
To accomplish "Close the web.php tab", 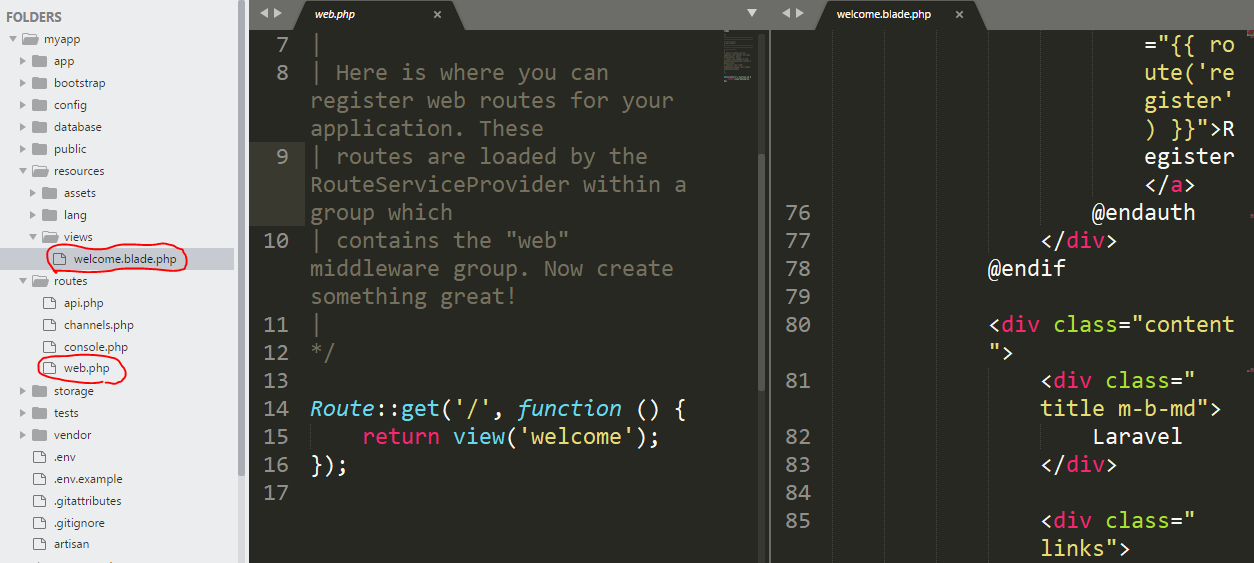I will [x=438, y=14].
